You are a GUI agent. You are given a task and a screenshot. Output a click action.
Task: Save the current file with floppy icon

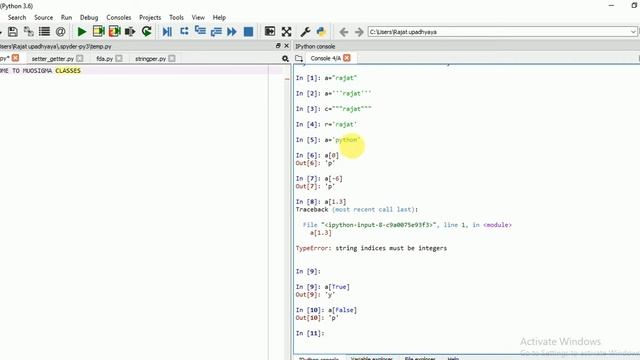[13, 31]
